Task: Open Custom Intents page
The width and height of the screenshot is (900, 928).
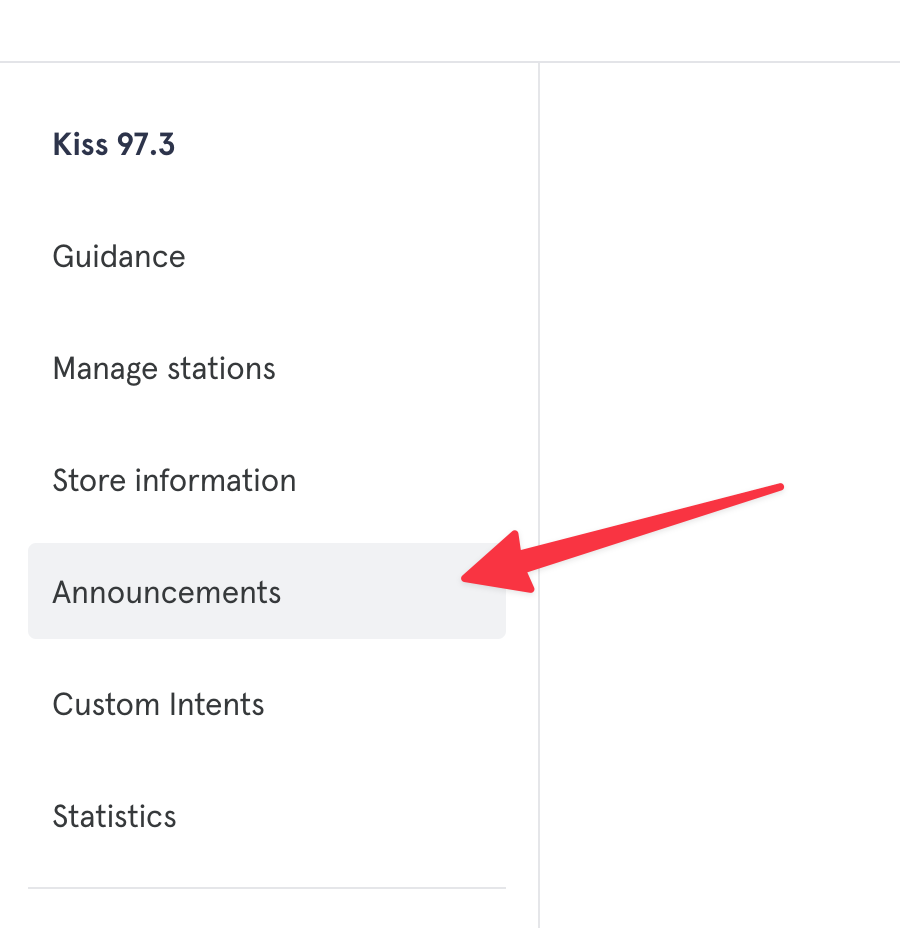Action: click(x=158, y=705)
